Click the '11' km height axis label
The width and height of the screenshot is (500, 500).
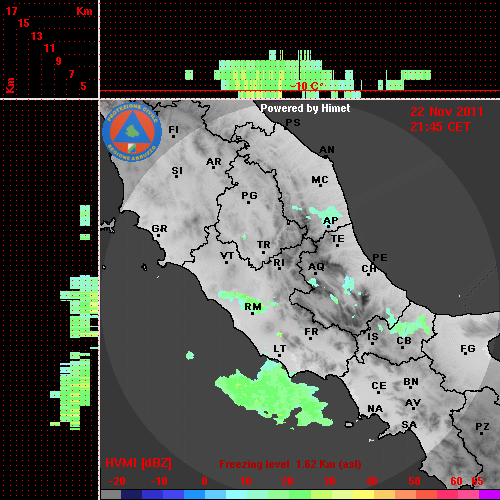[49, 48]
